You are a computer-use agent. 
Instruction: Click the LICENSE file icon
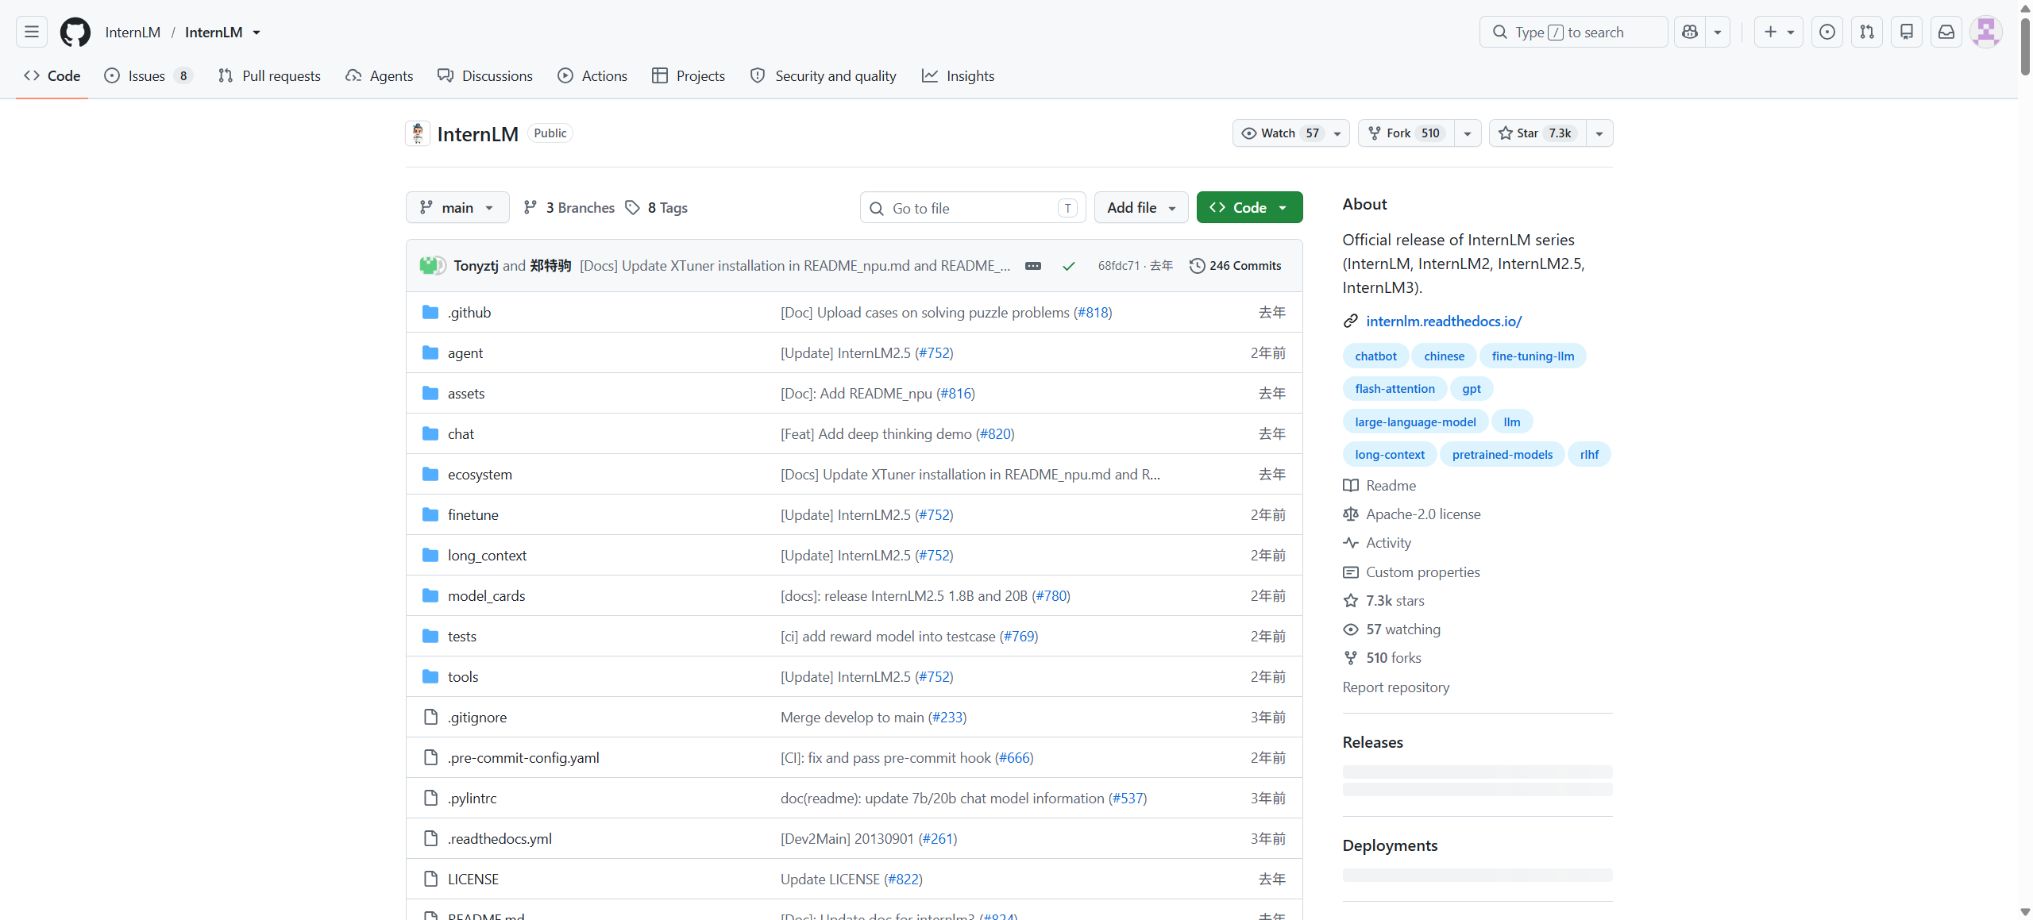pos(431,879)
